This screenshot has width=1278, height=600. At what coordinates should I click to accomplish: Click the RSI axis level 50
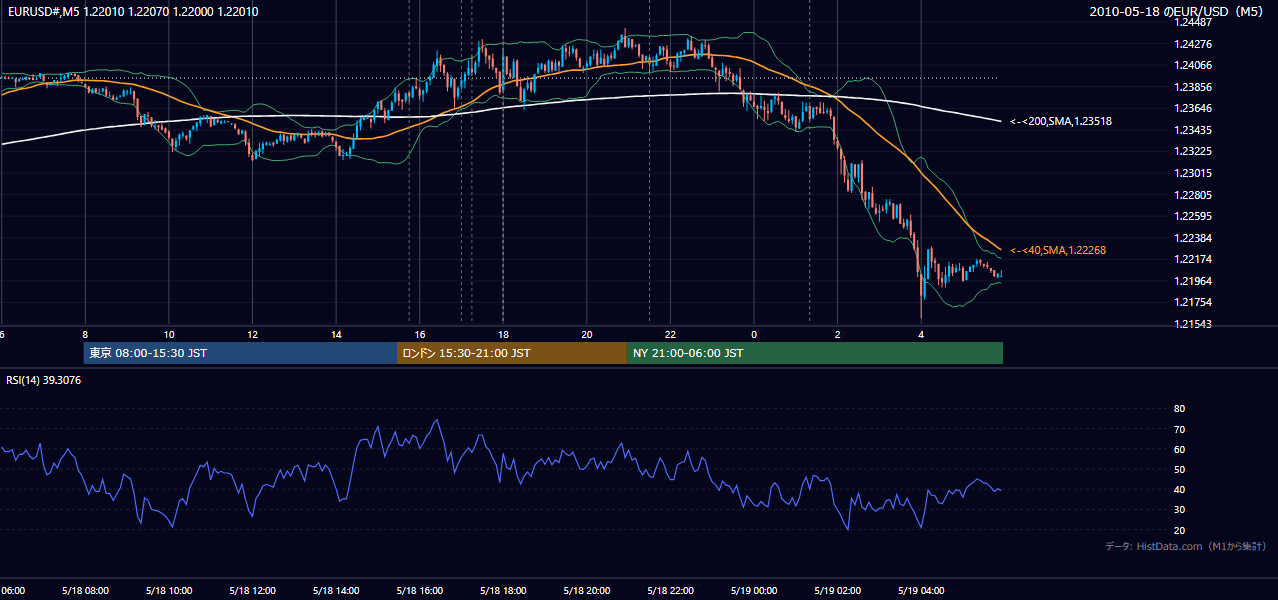[x=1180, y=469]
